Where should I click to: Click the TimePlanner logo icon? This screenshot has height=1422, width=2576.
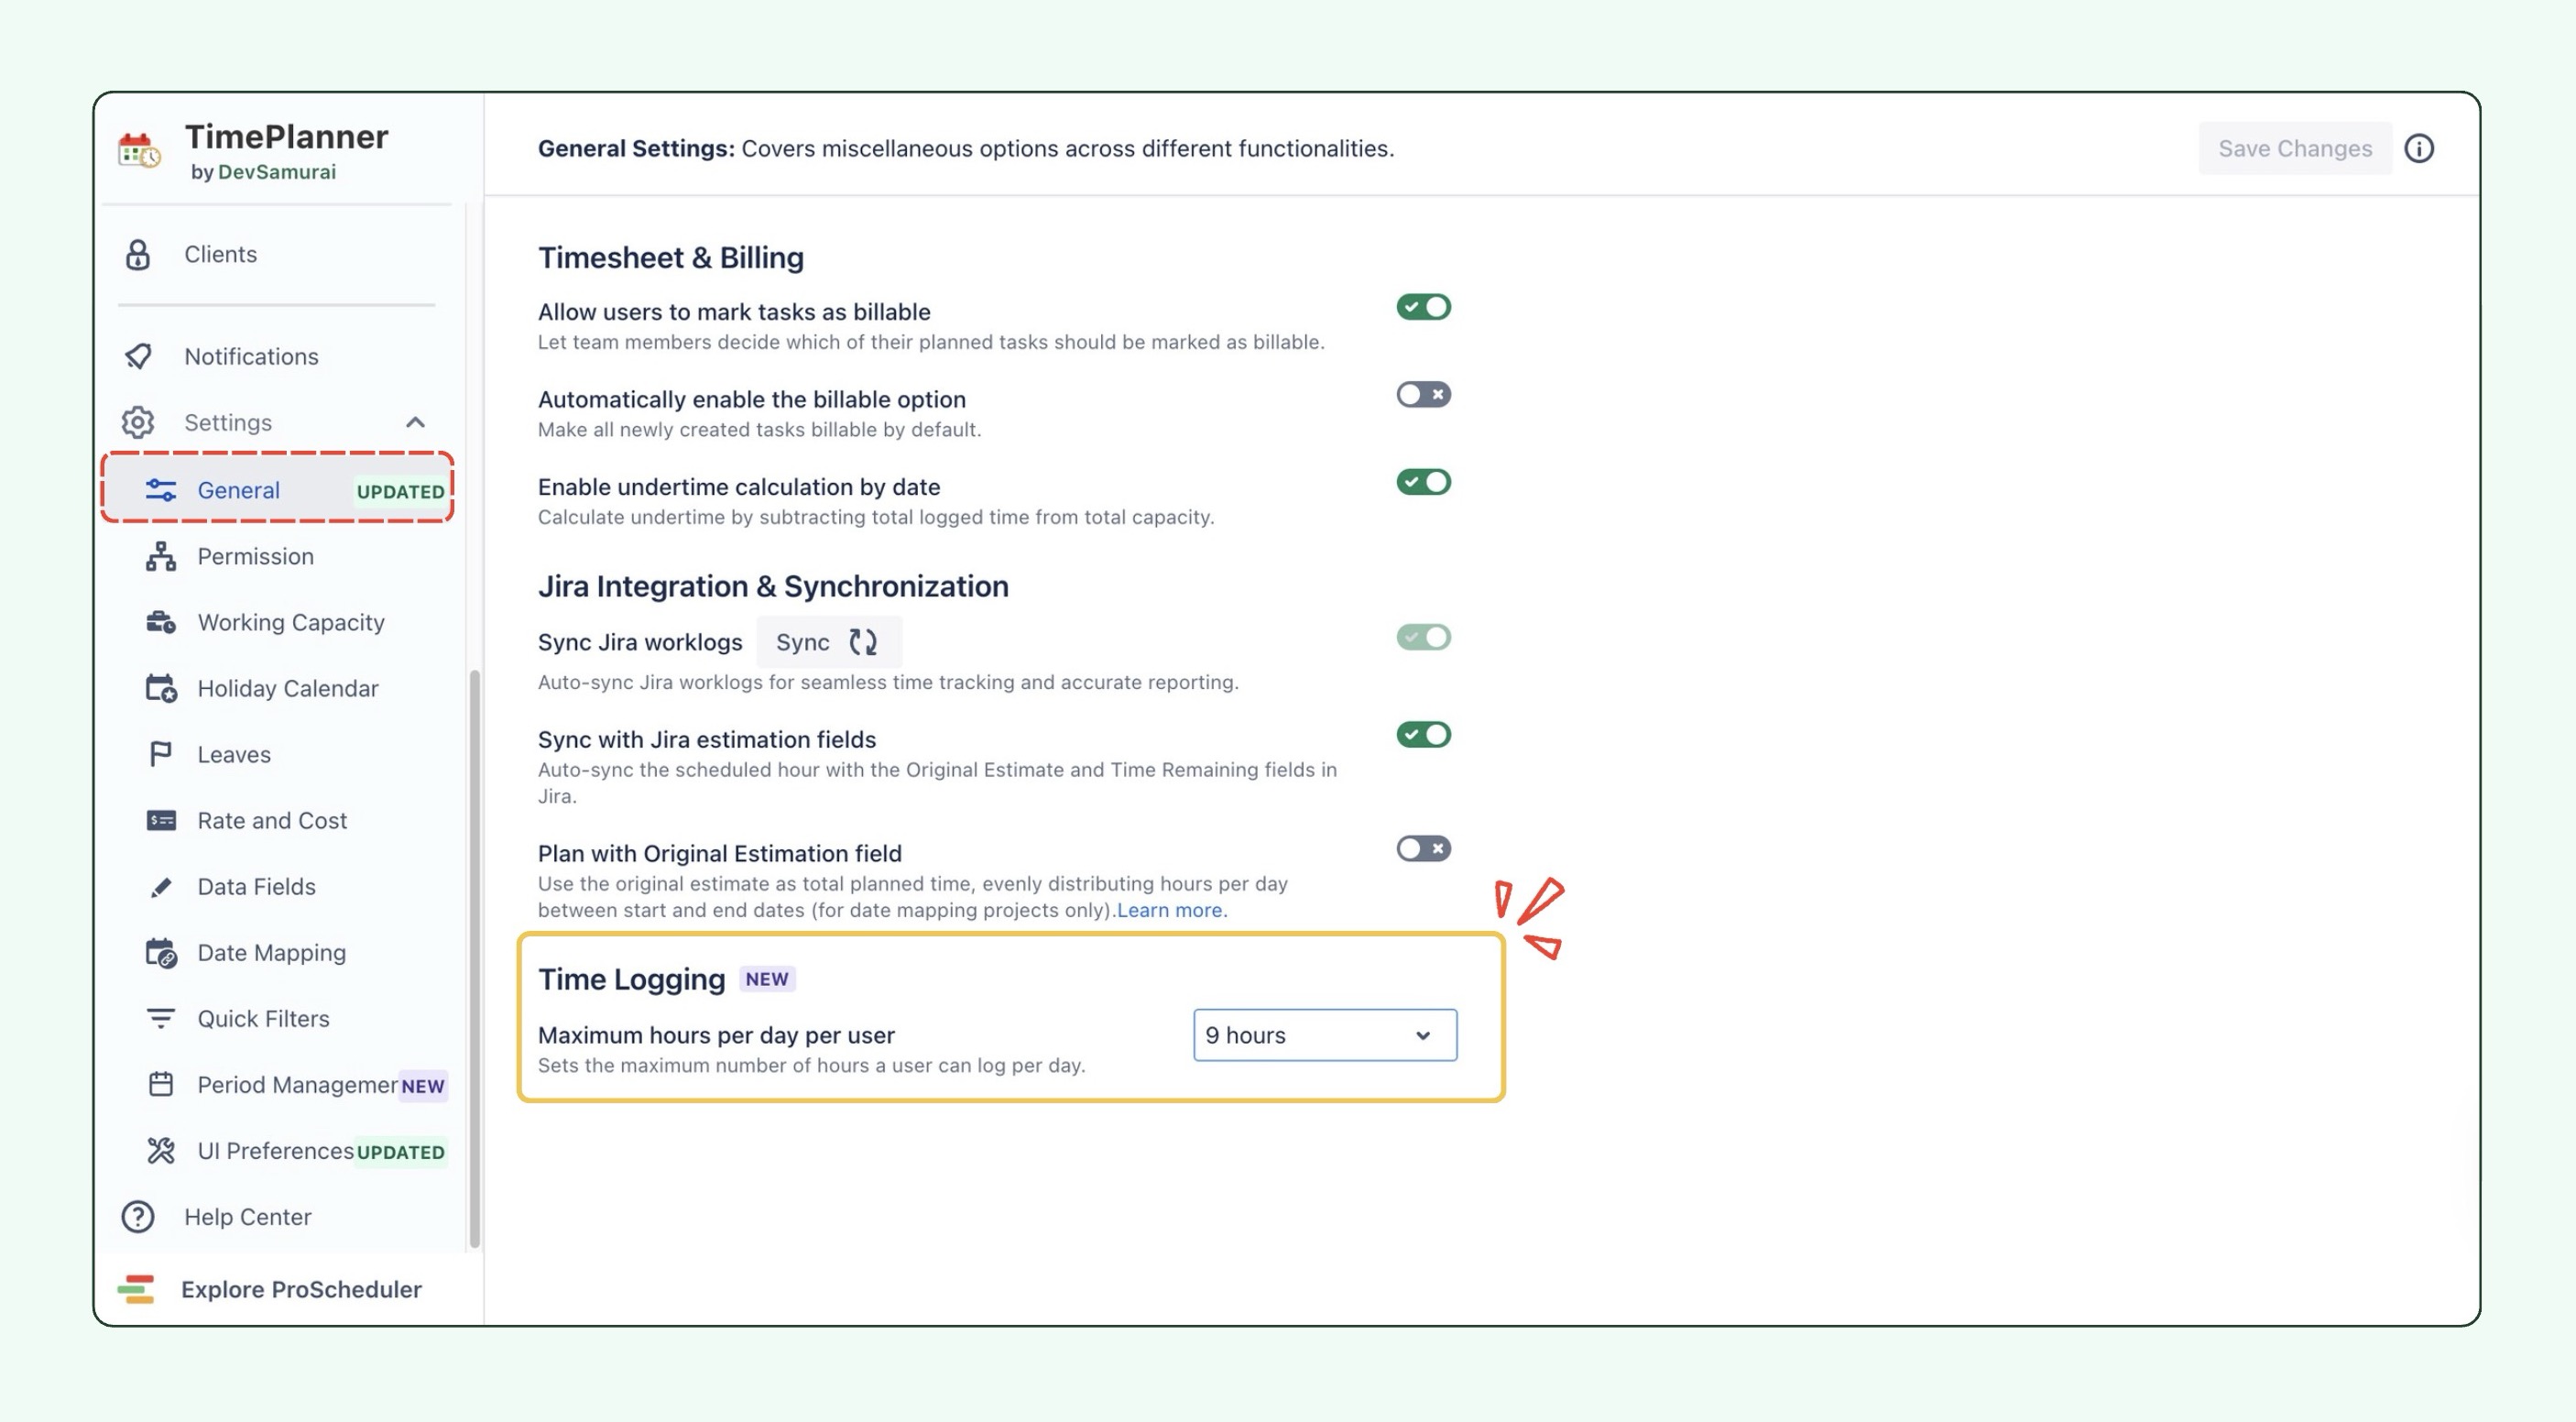(139, 150)
